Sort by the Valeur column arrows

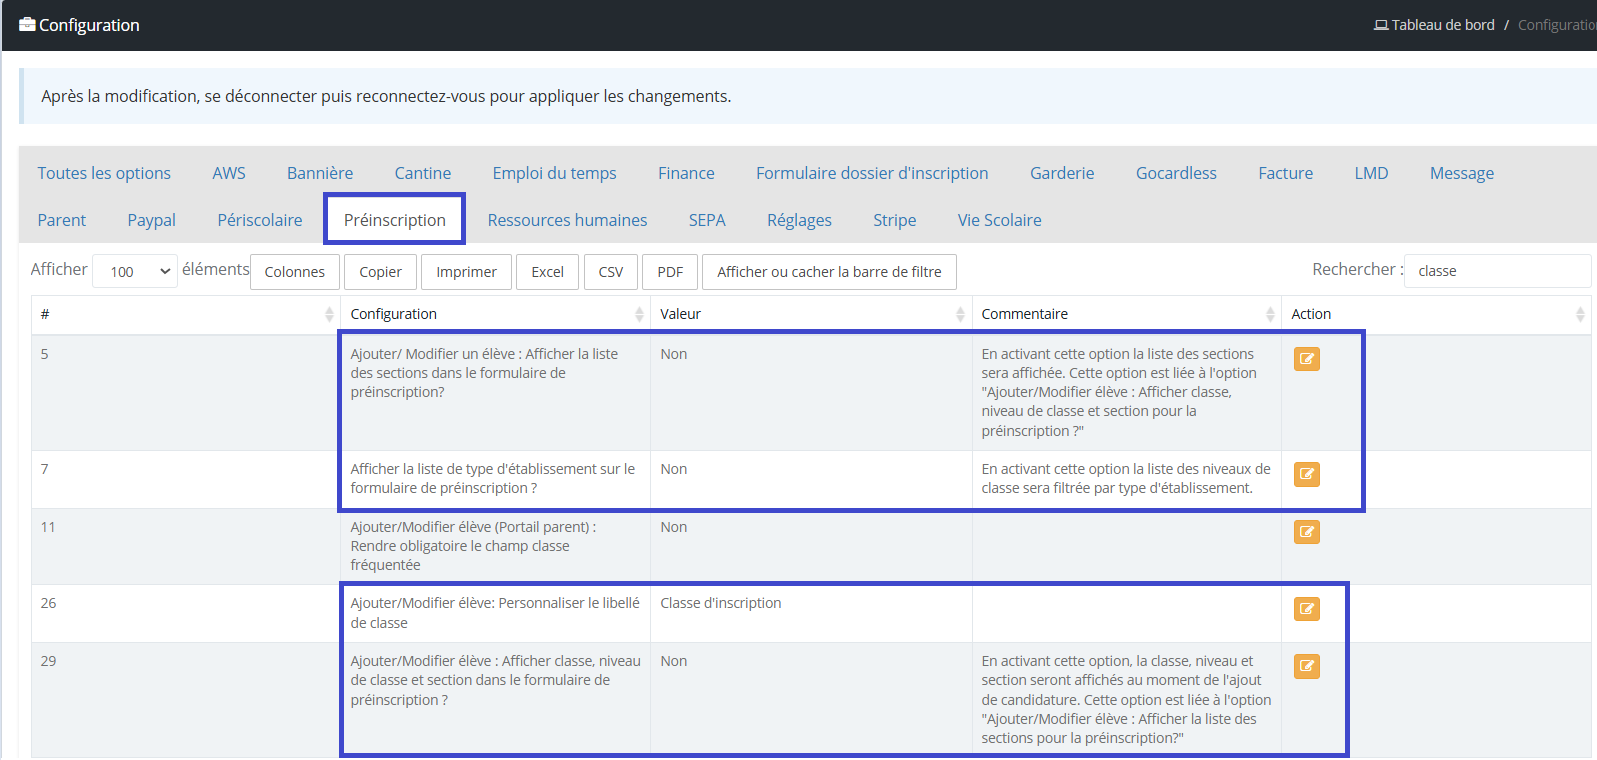coord(960,314)
